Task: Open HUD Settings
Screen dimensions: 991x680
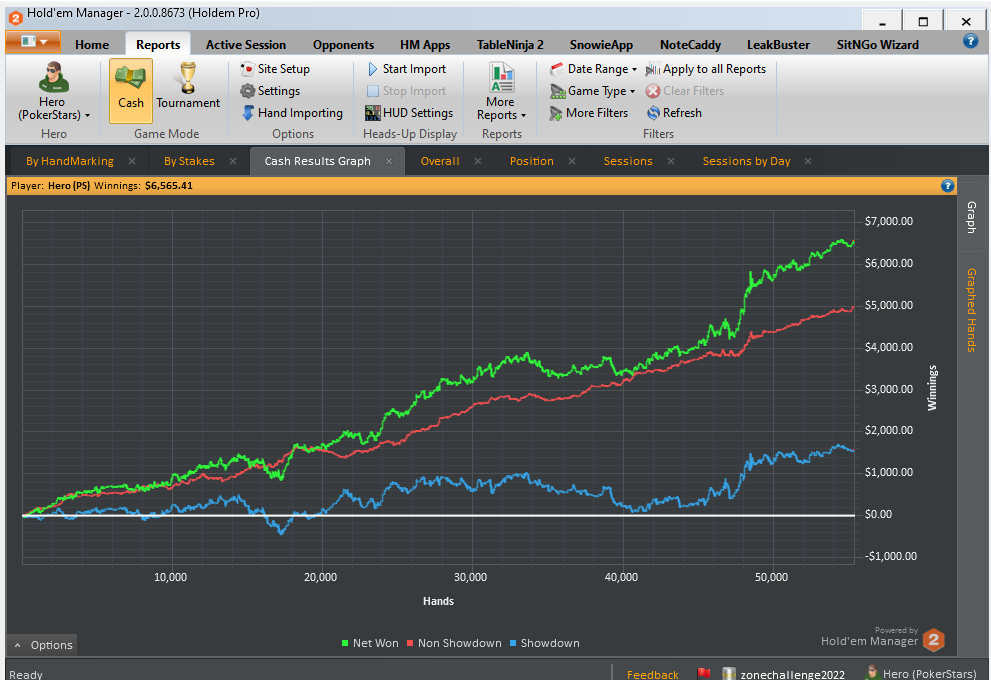Action: 409,113
